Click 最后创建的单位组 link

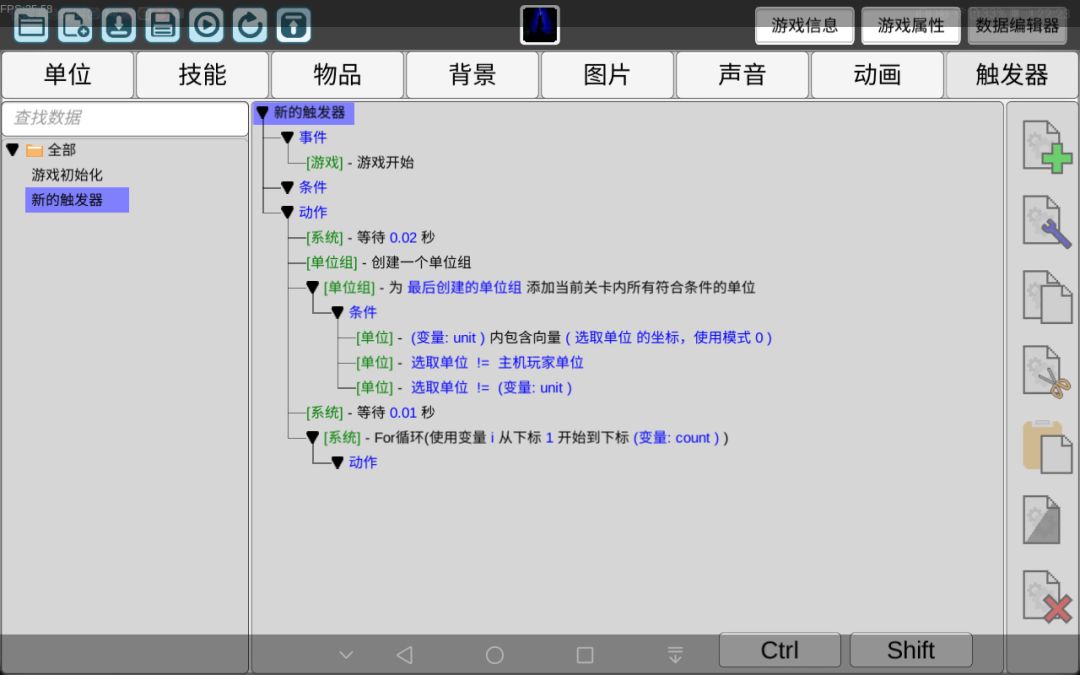pos(464,287)
